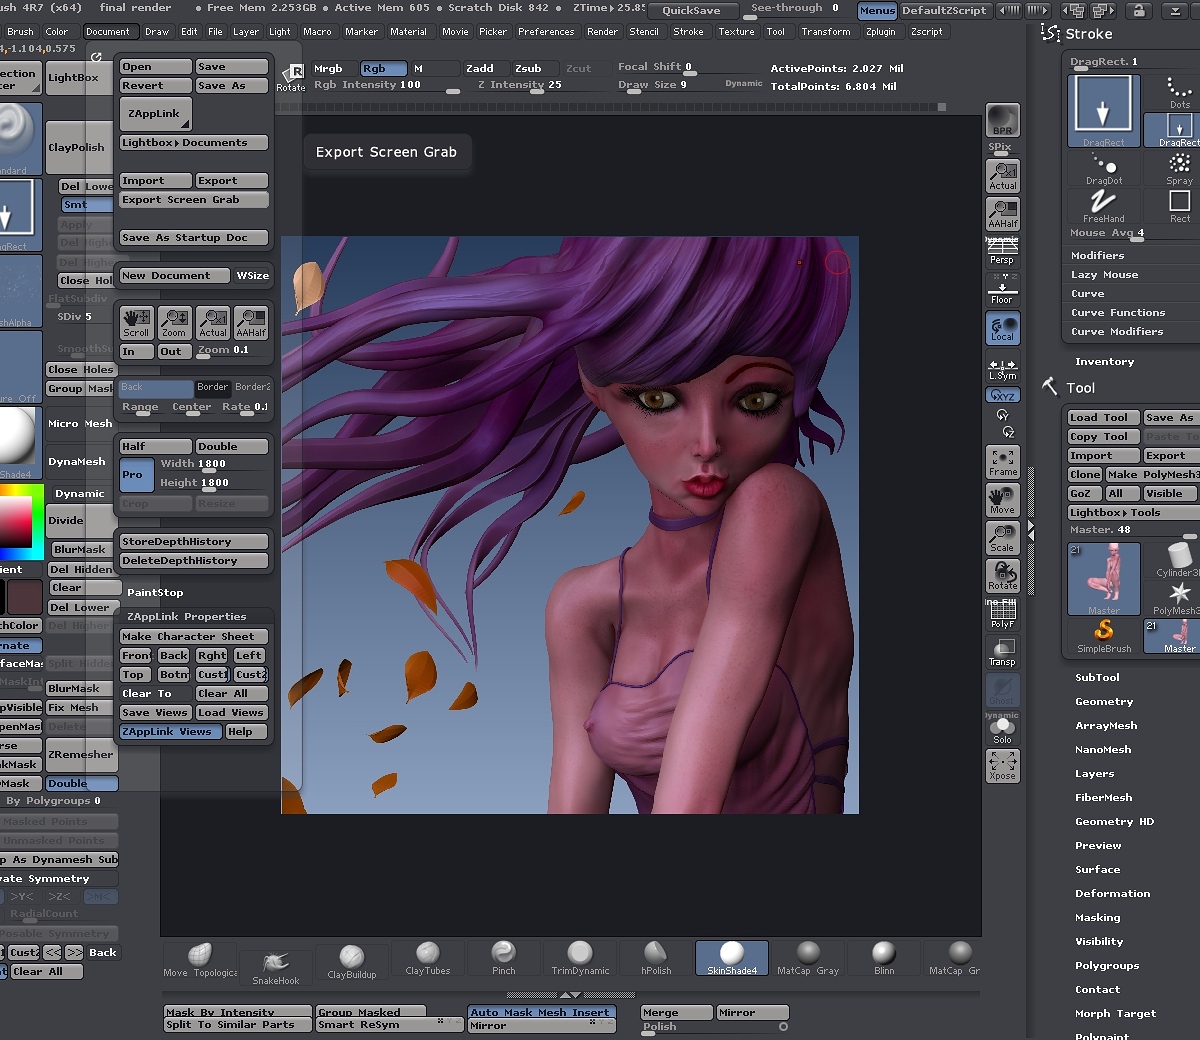Toggle the Floor grid icon
This screenshot has width=1200, height=1040.
click(x=1003, y=290)
